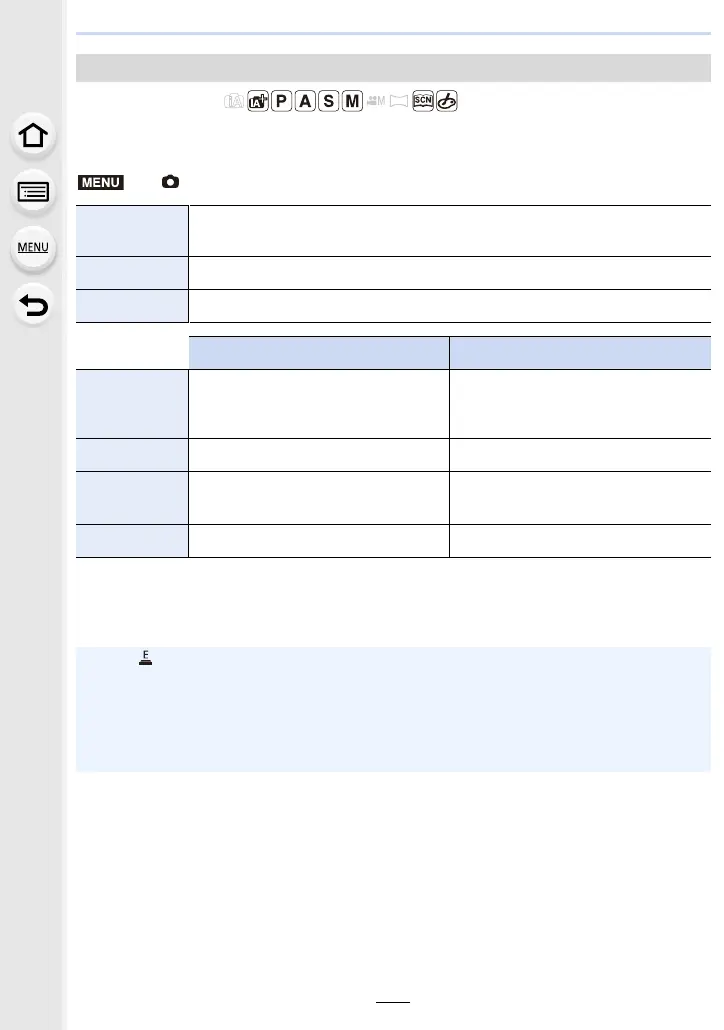Choose the P program mode icon
The height and width of the screenshot is (1030, 724).
point(281,101)
